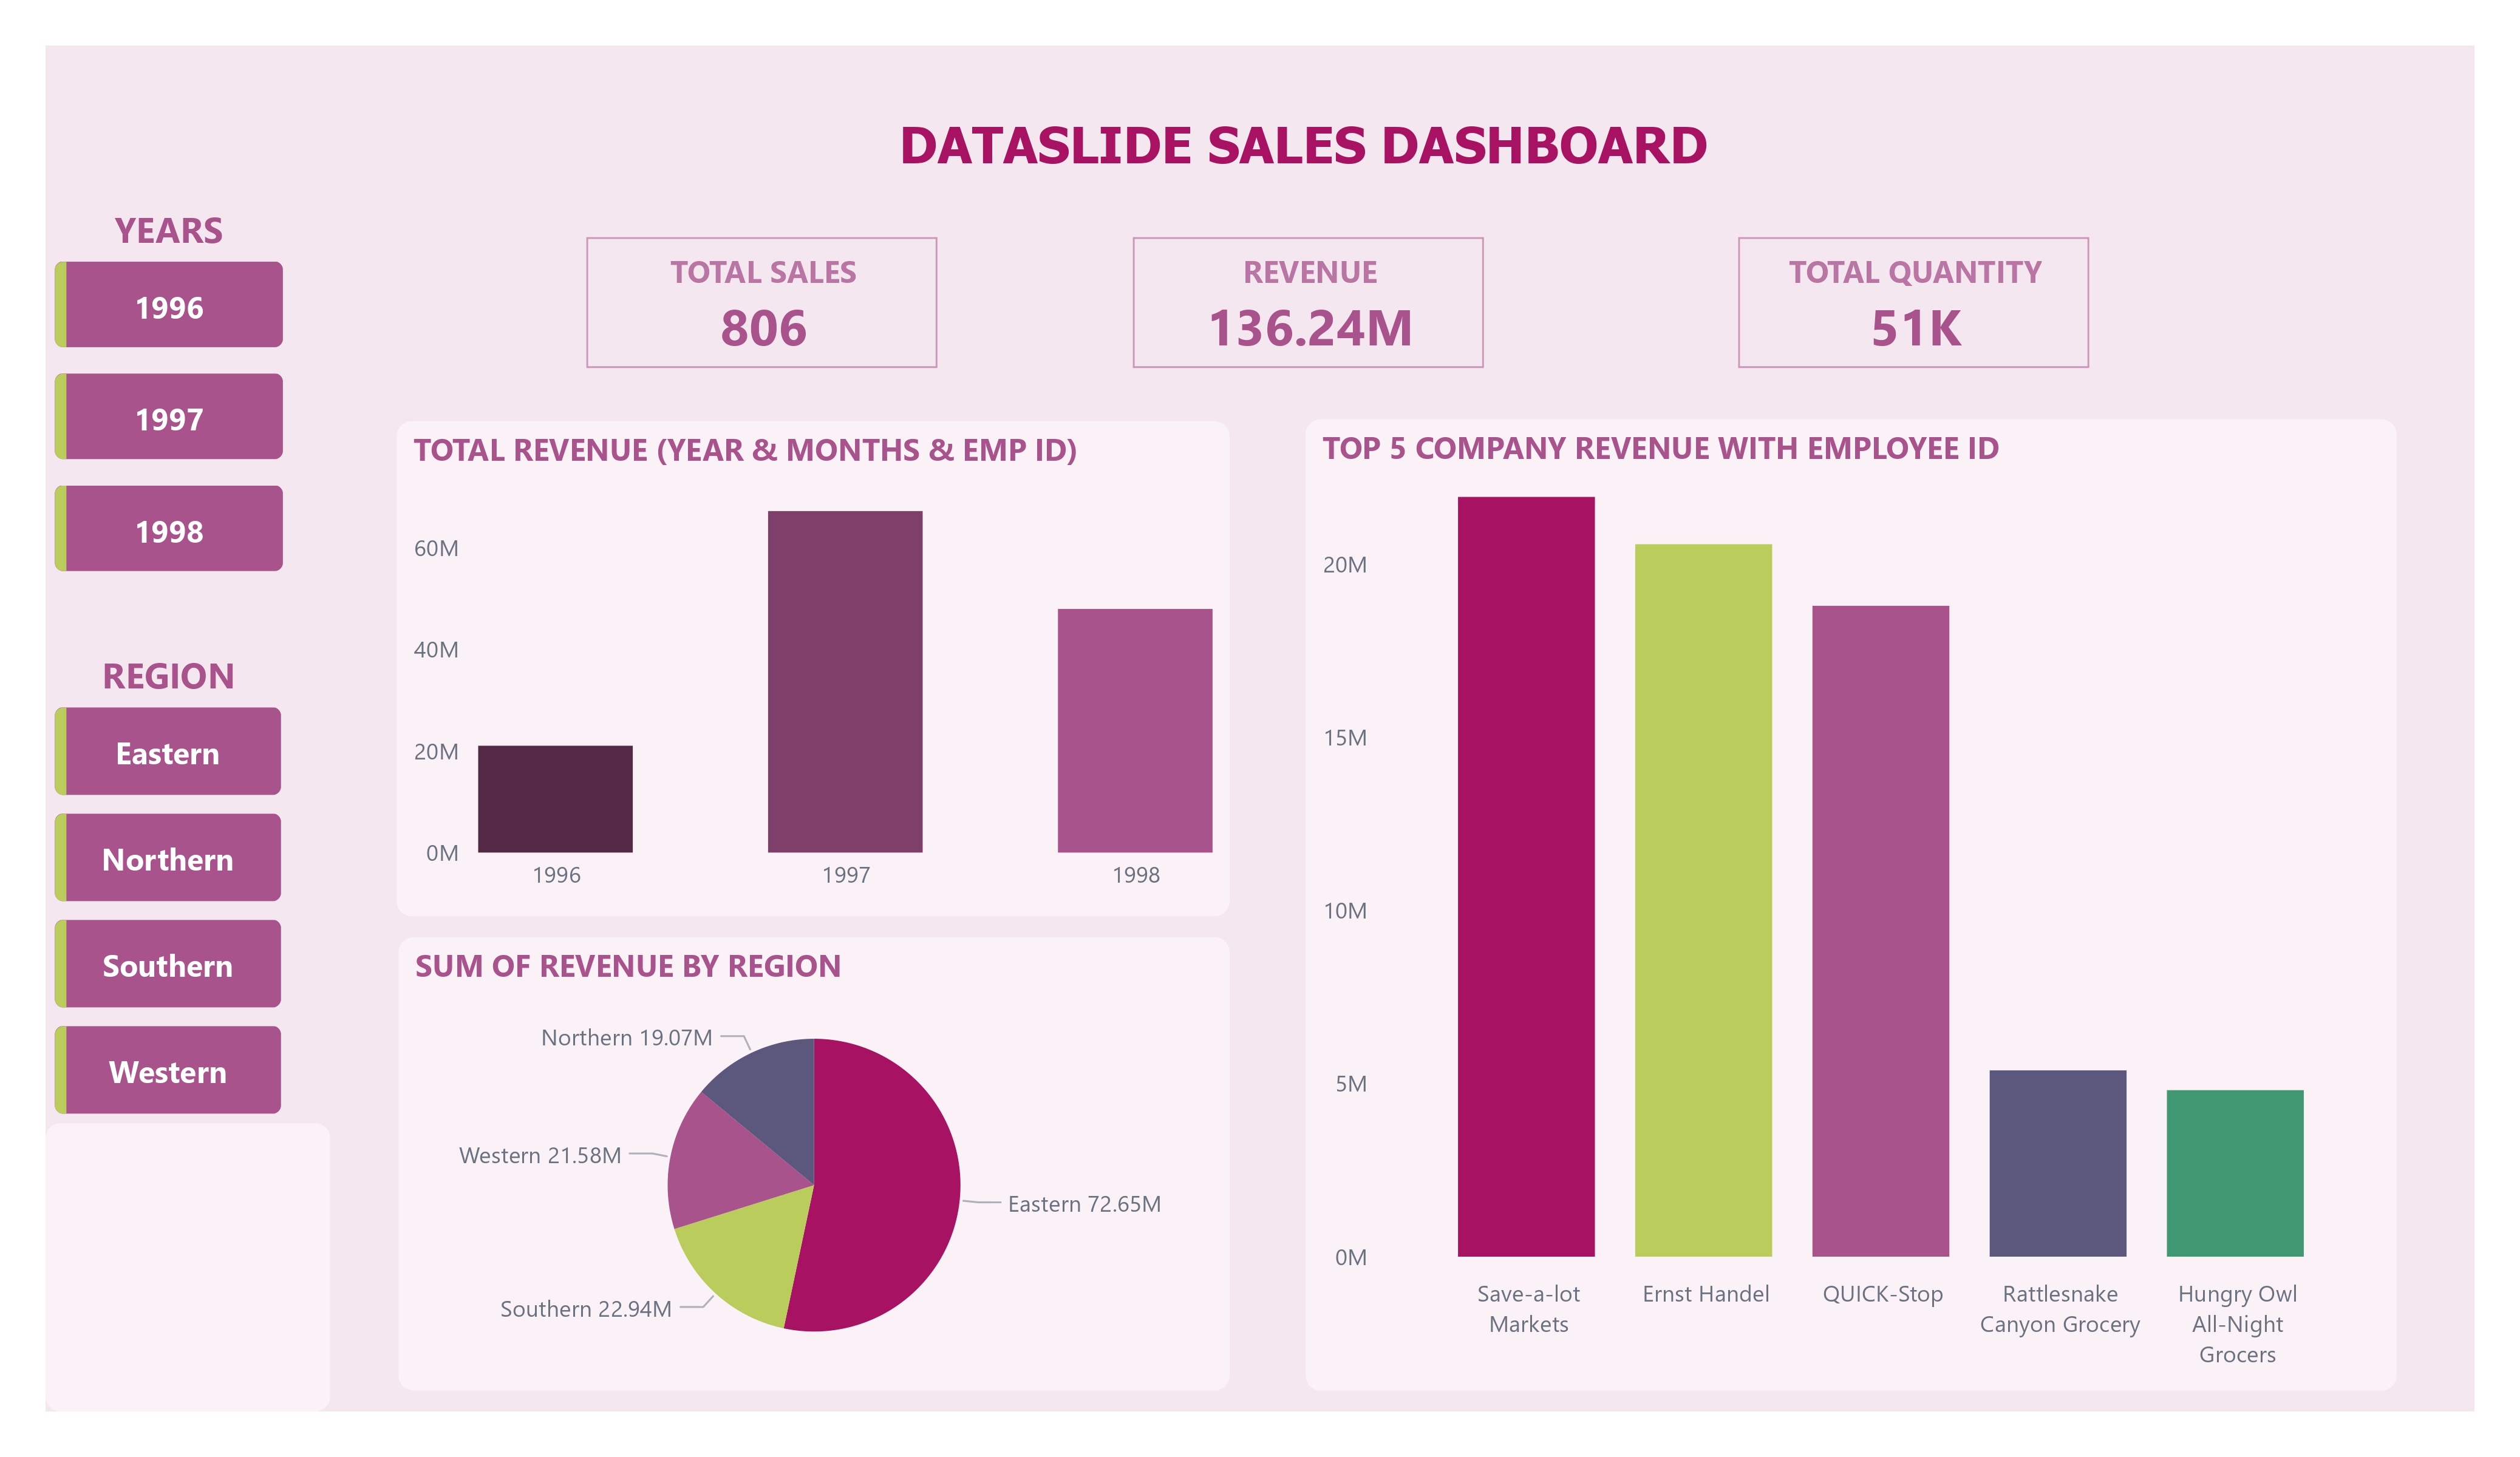Select the 1997 revenue bar
This screenshot has height=1457, width=2520.
pos(845,682)
